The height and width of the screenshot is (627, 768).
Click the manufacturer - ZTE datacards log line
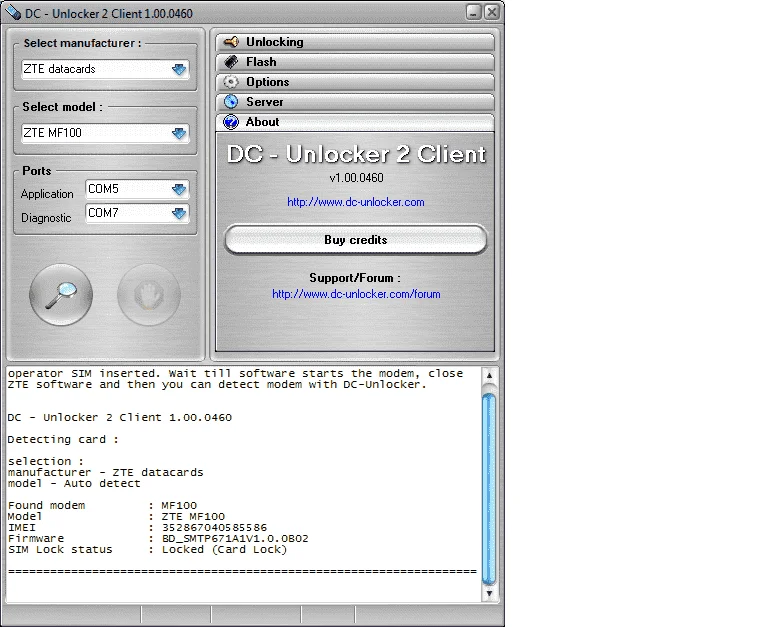(x=105, y=472)
